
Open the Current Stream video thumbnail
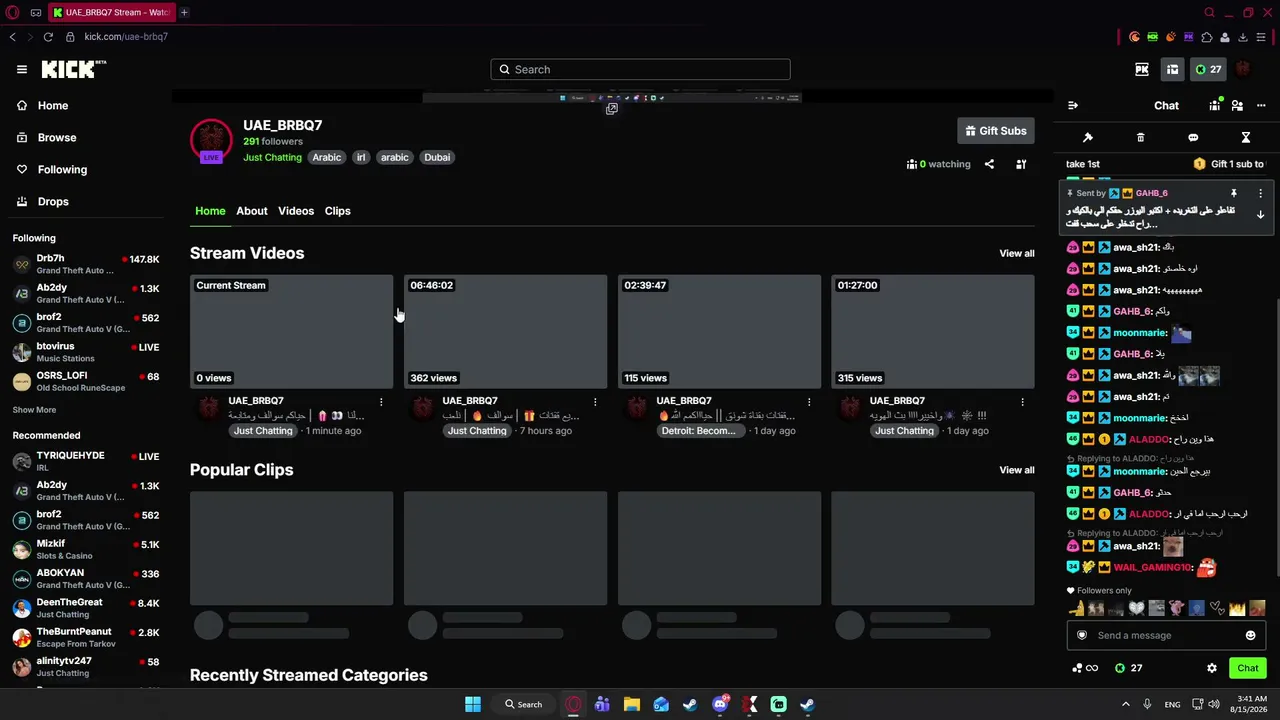(291, 331)
